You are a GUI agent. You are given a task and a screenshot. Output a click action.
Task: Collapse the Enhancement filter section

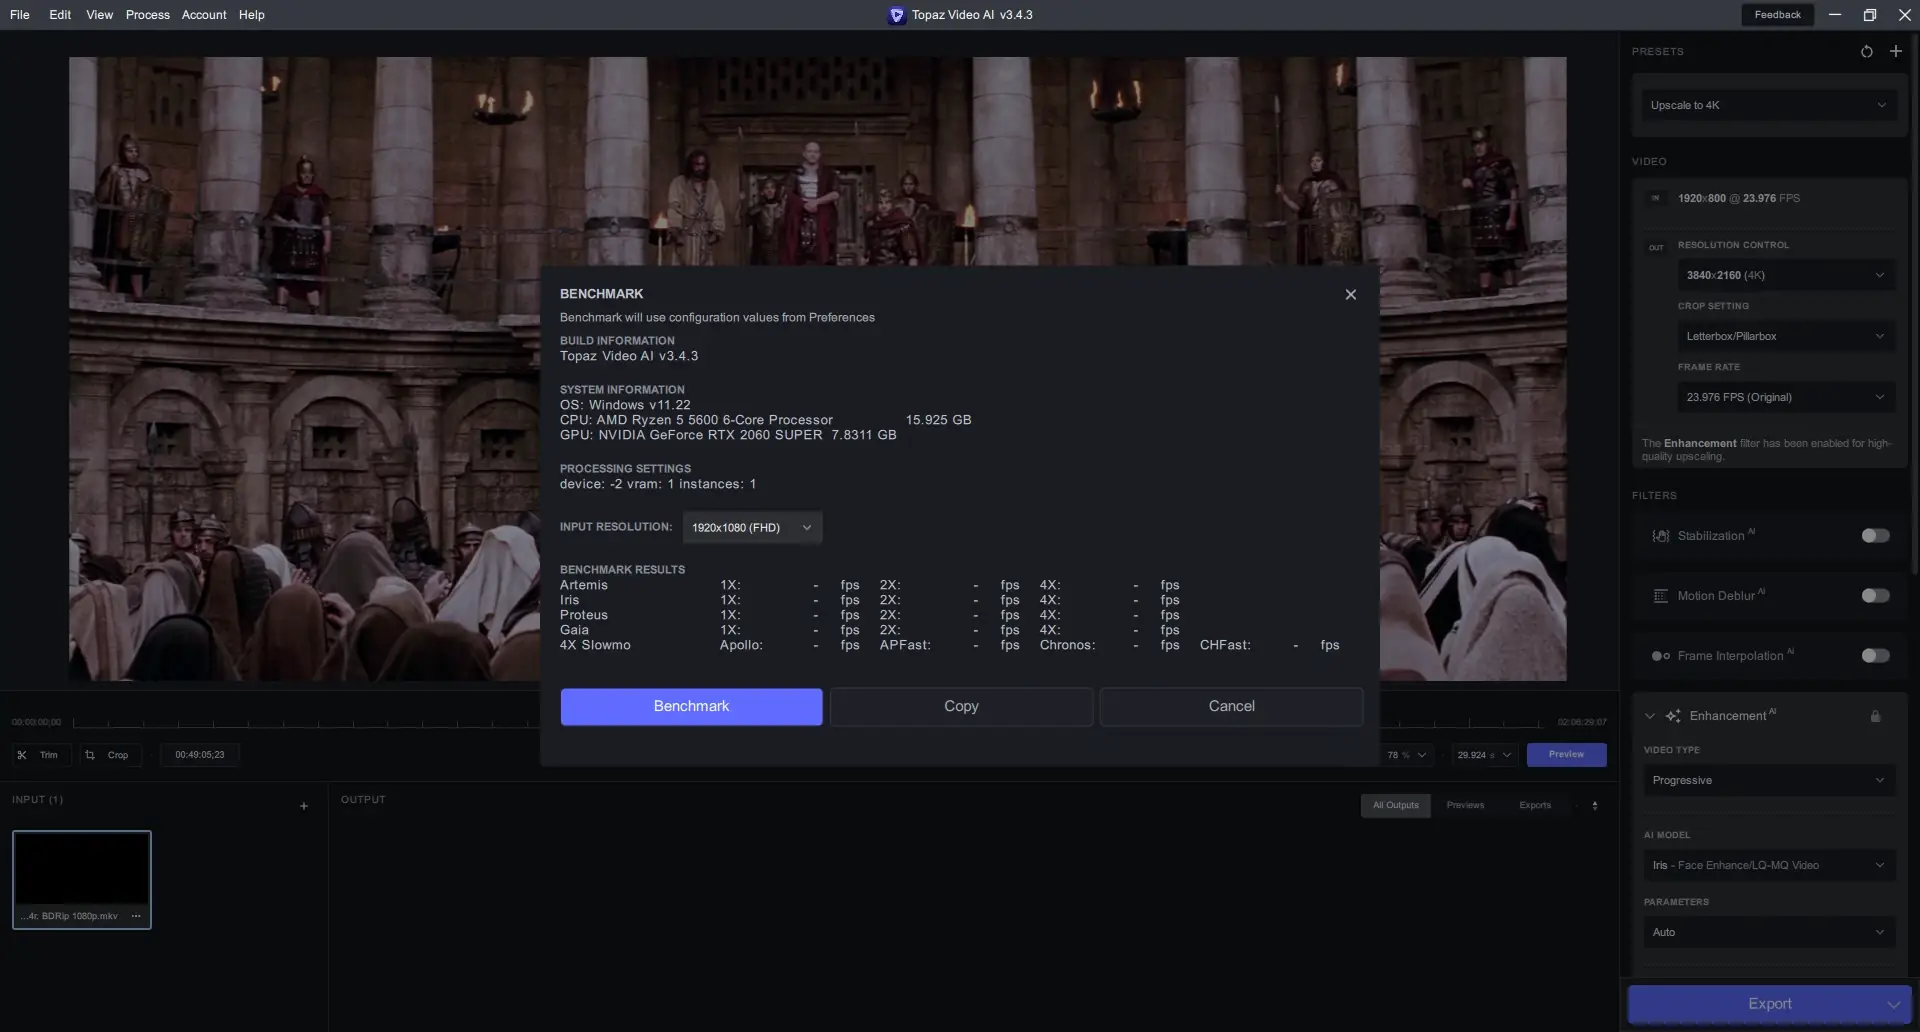(x=1649, y=716)
